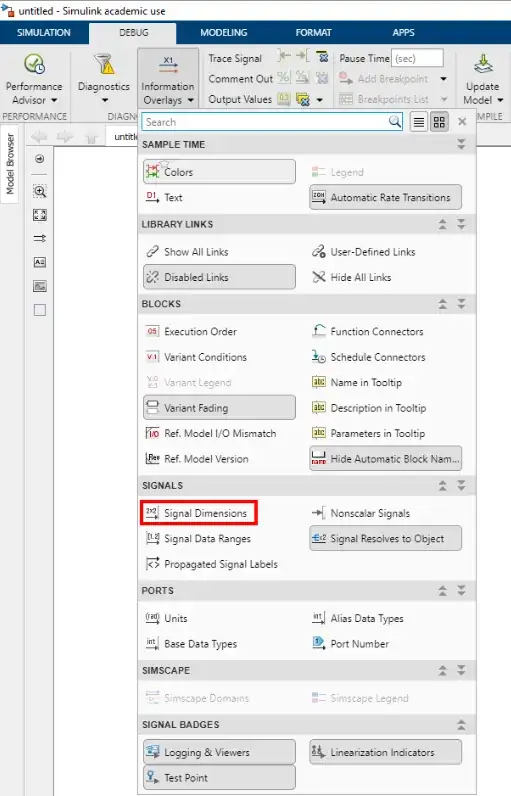Viewport: 511px width, 796px height.
Task: Select the Port Number overlay
Action: click(350, 644)
